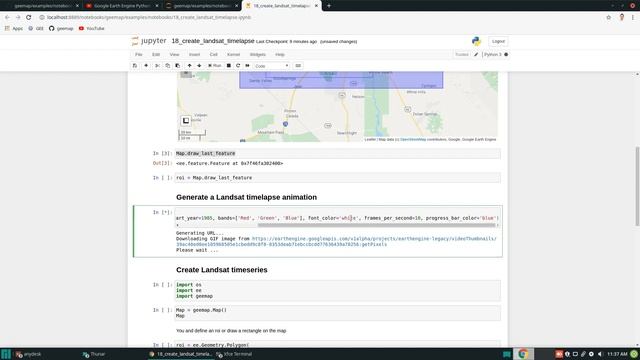640x360 pixels.
Task: Open the Thunar taskbar window
Action: click(94, 354)
